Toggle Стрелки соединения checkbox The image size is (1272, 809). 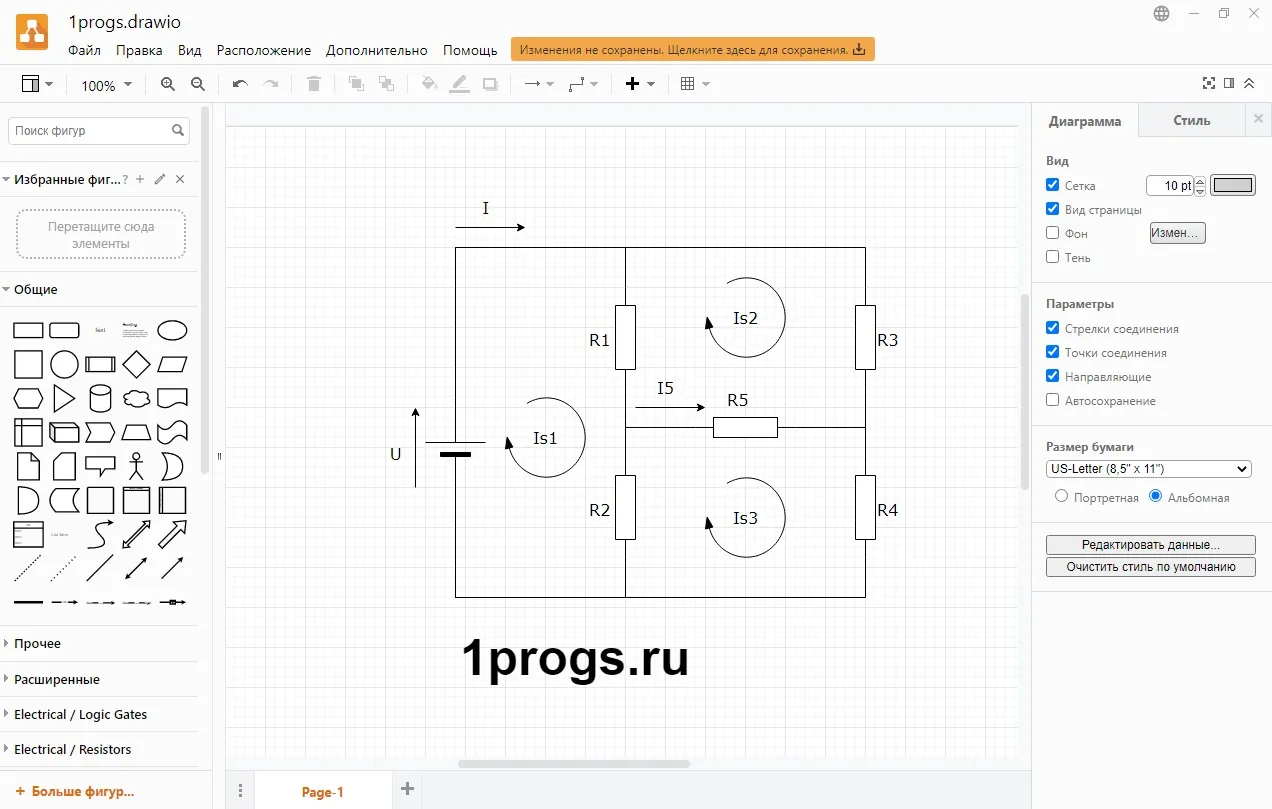point(1052,328)
